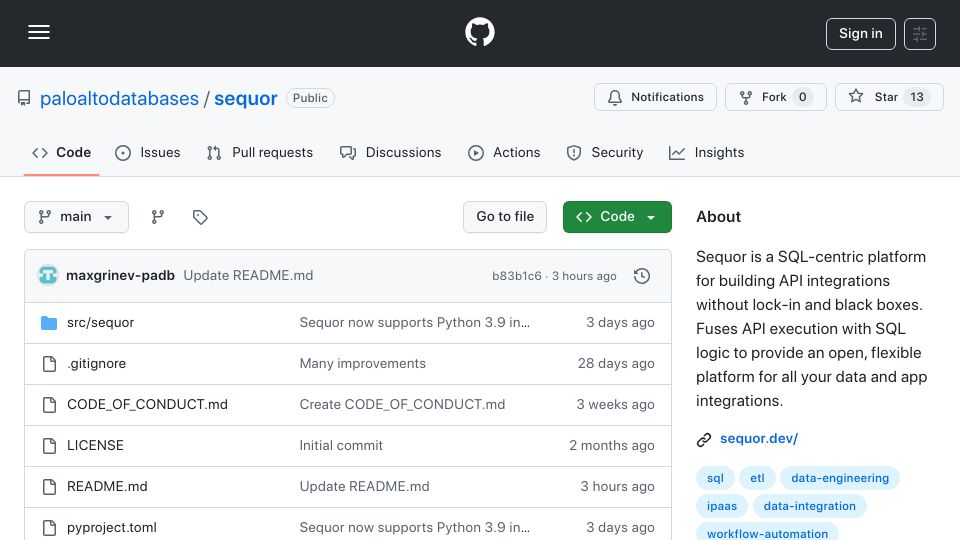Select the data-integration topic tag
Image resolution: width=960 pixels, height=540 pixels.
click(809, 506)
